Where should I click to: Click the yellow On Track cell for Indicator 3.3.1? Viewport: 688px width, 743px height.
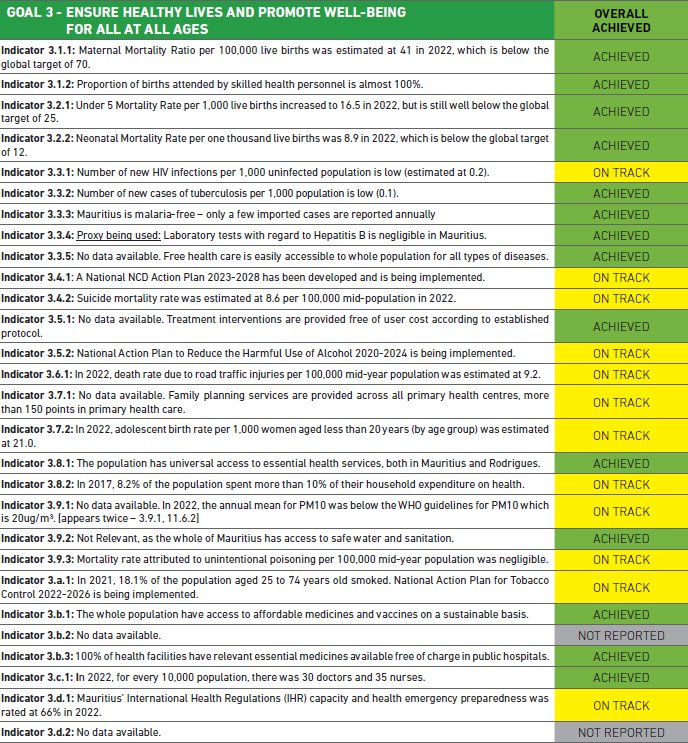(x=620, y=173)
